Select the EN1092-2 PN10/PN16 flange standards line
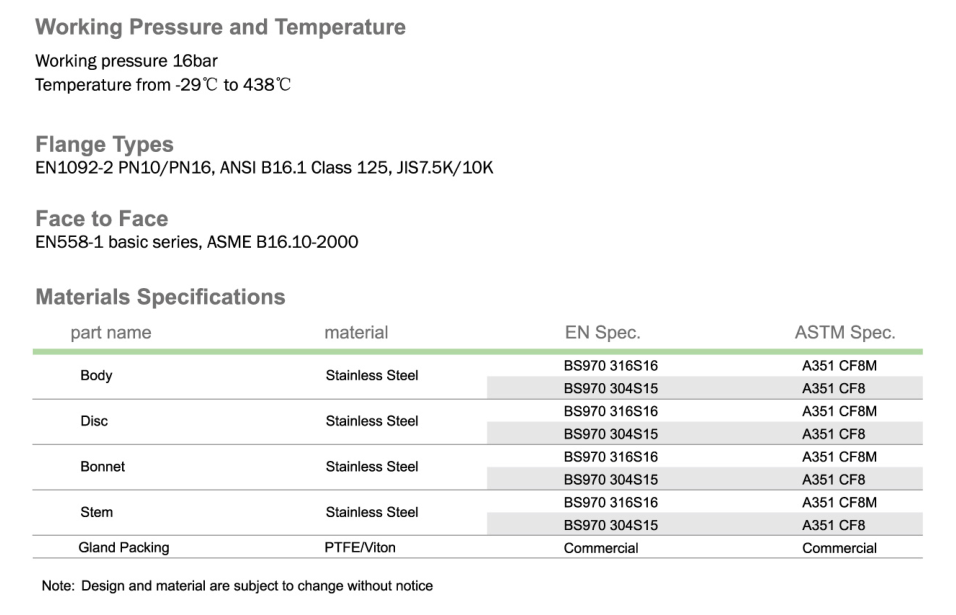The width and height of the screenshot is (956, 615). pyautogui.click(x=264, y=167)
